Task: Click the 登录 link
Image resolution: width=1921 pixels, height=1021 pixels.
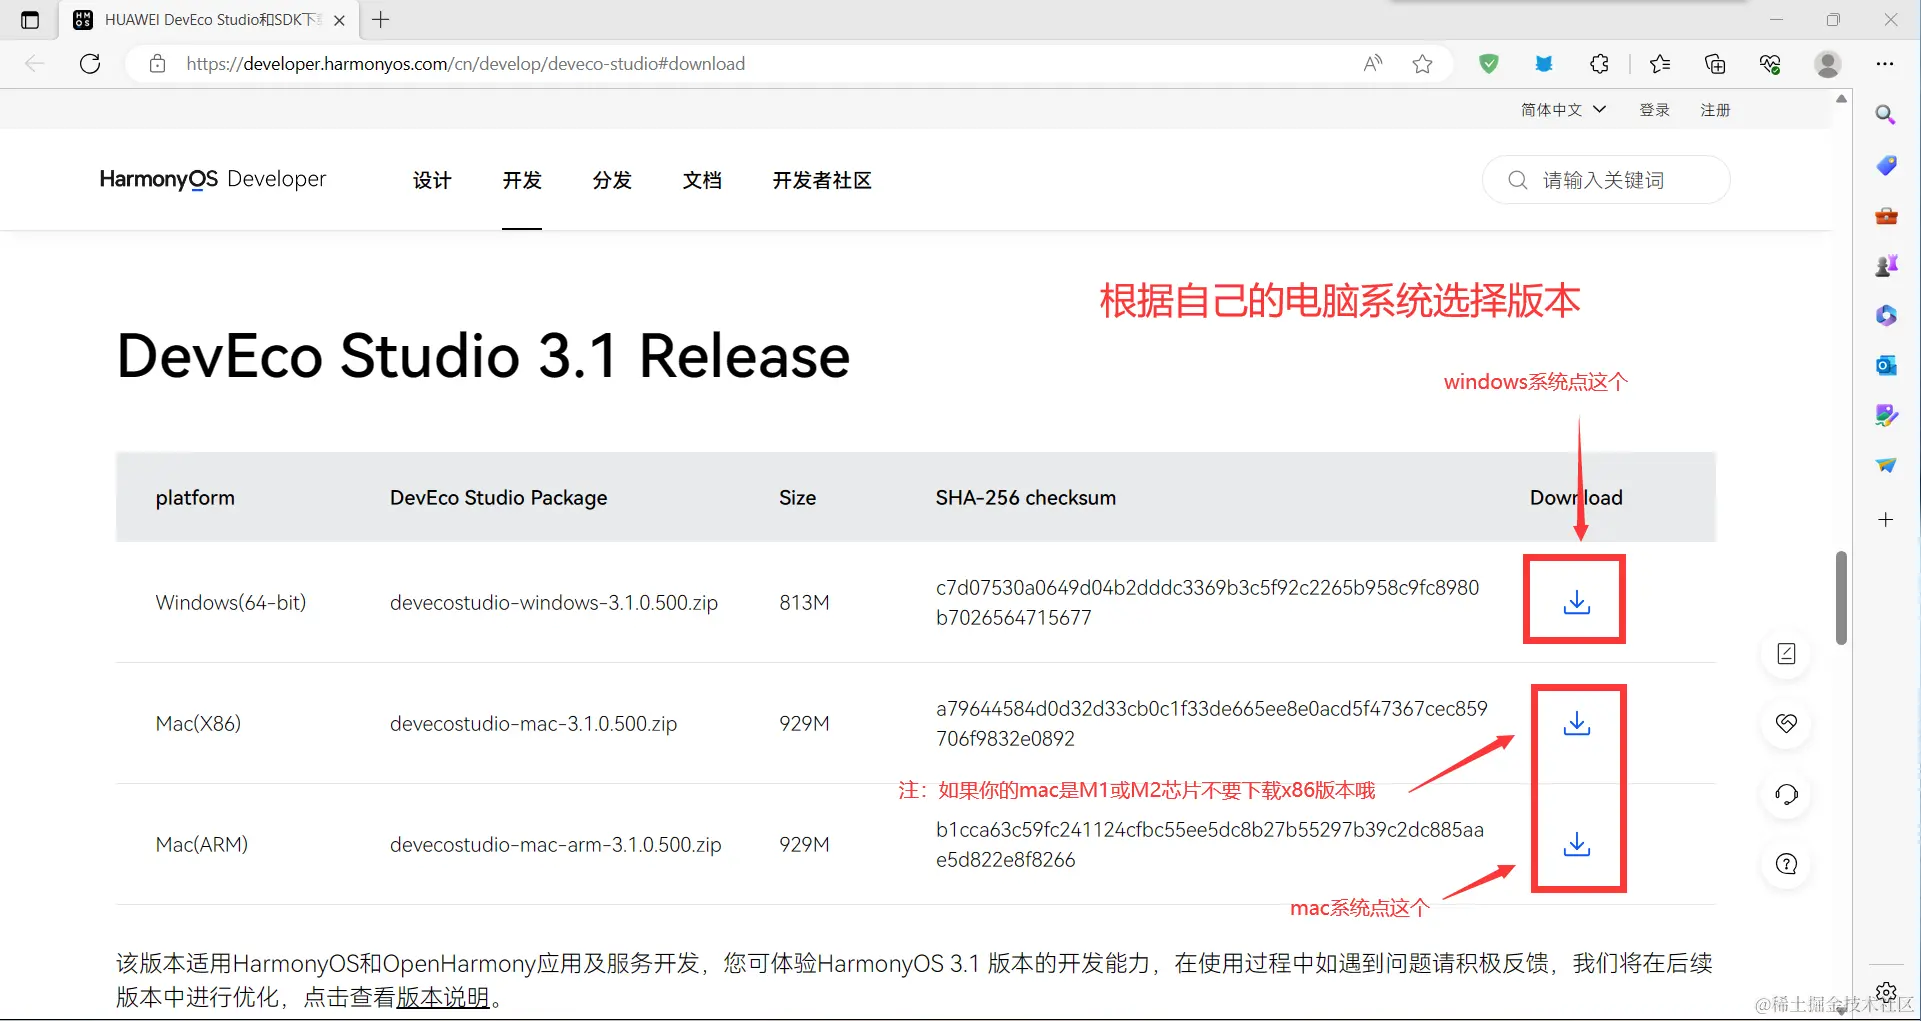Action: (1654, 110)
